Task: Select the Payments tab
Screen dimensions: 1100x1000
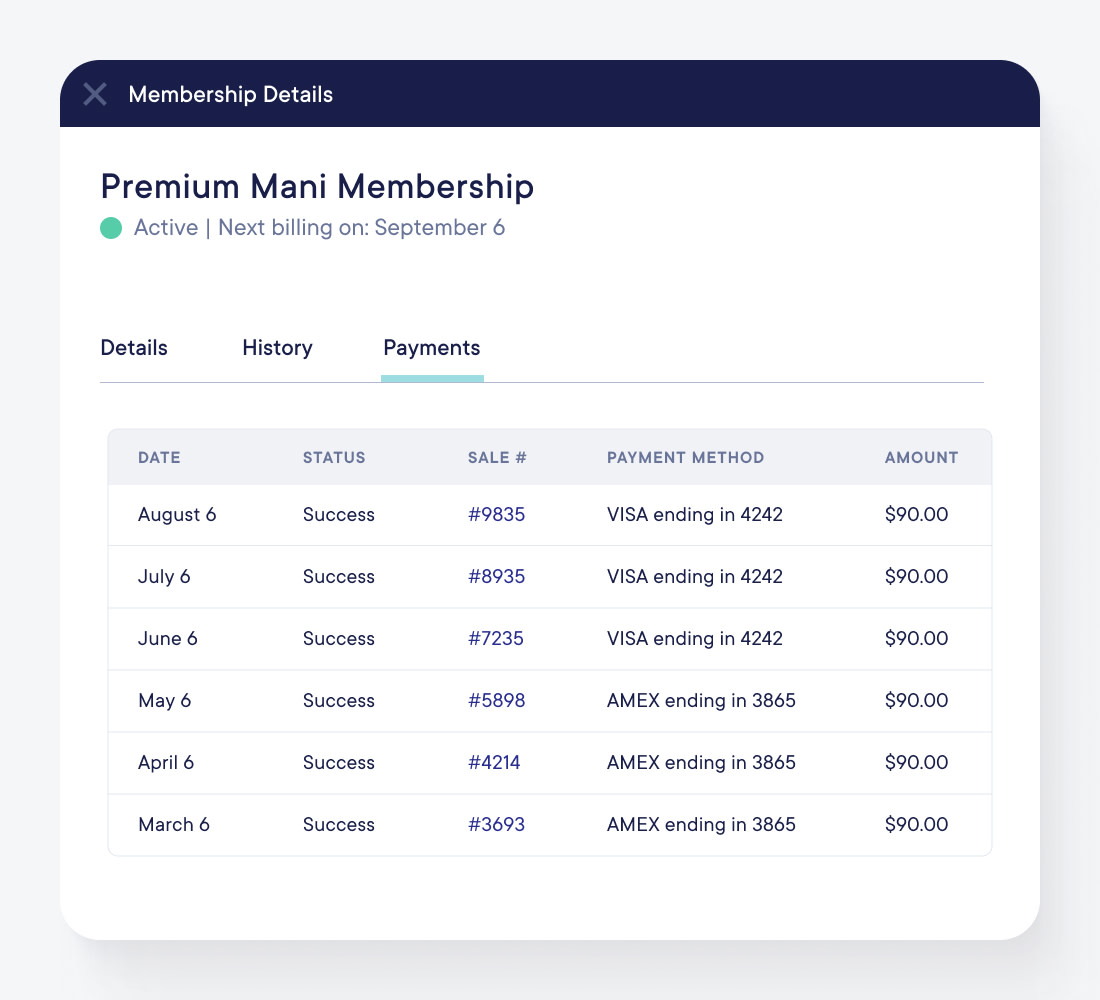Action: (431, 348)
